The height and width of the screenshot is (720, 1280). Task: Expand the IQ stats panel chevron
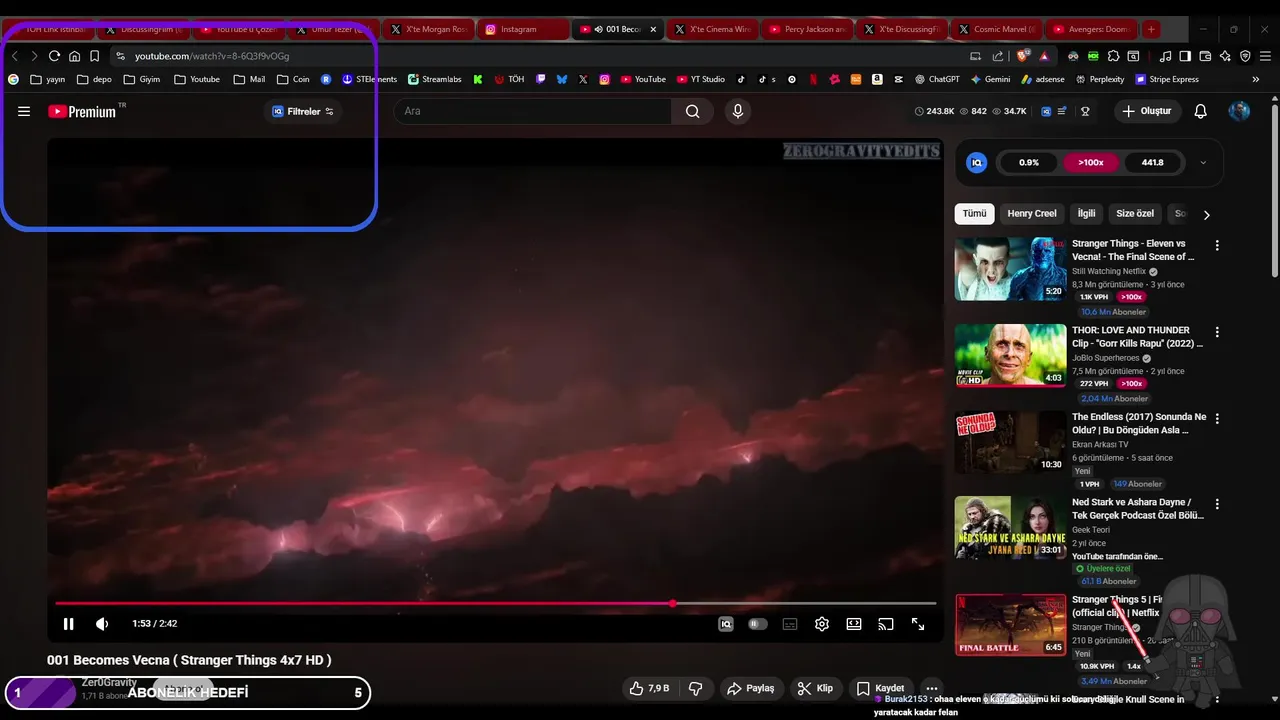click(1203, 162)
